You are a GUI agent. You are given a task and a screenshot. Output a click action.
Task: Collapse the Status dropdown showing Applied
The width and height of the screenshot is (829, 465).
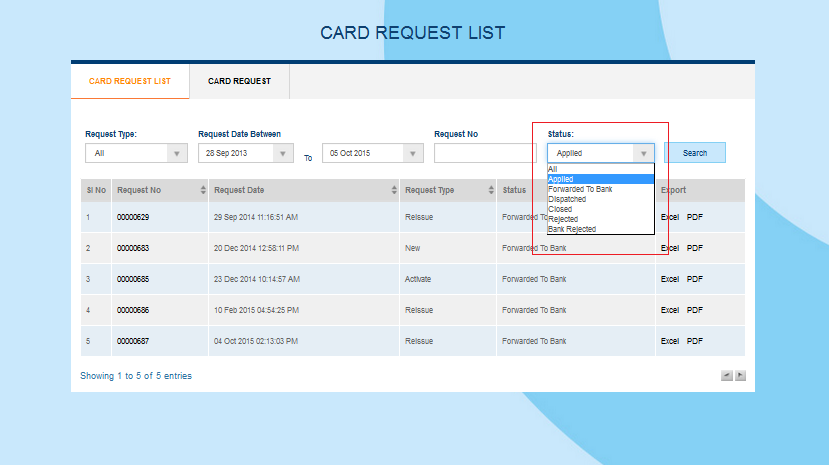[x=643, y=154]
